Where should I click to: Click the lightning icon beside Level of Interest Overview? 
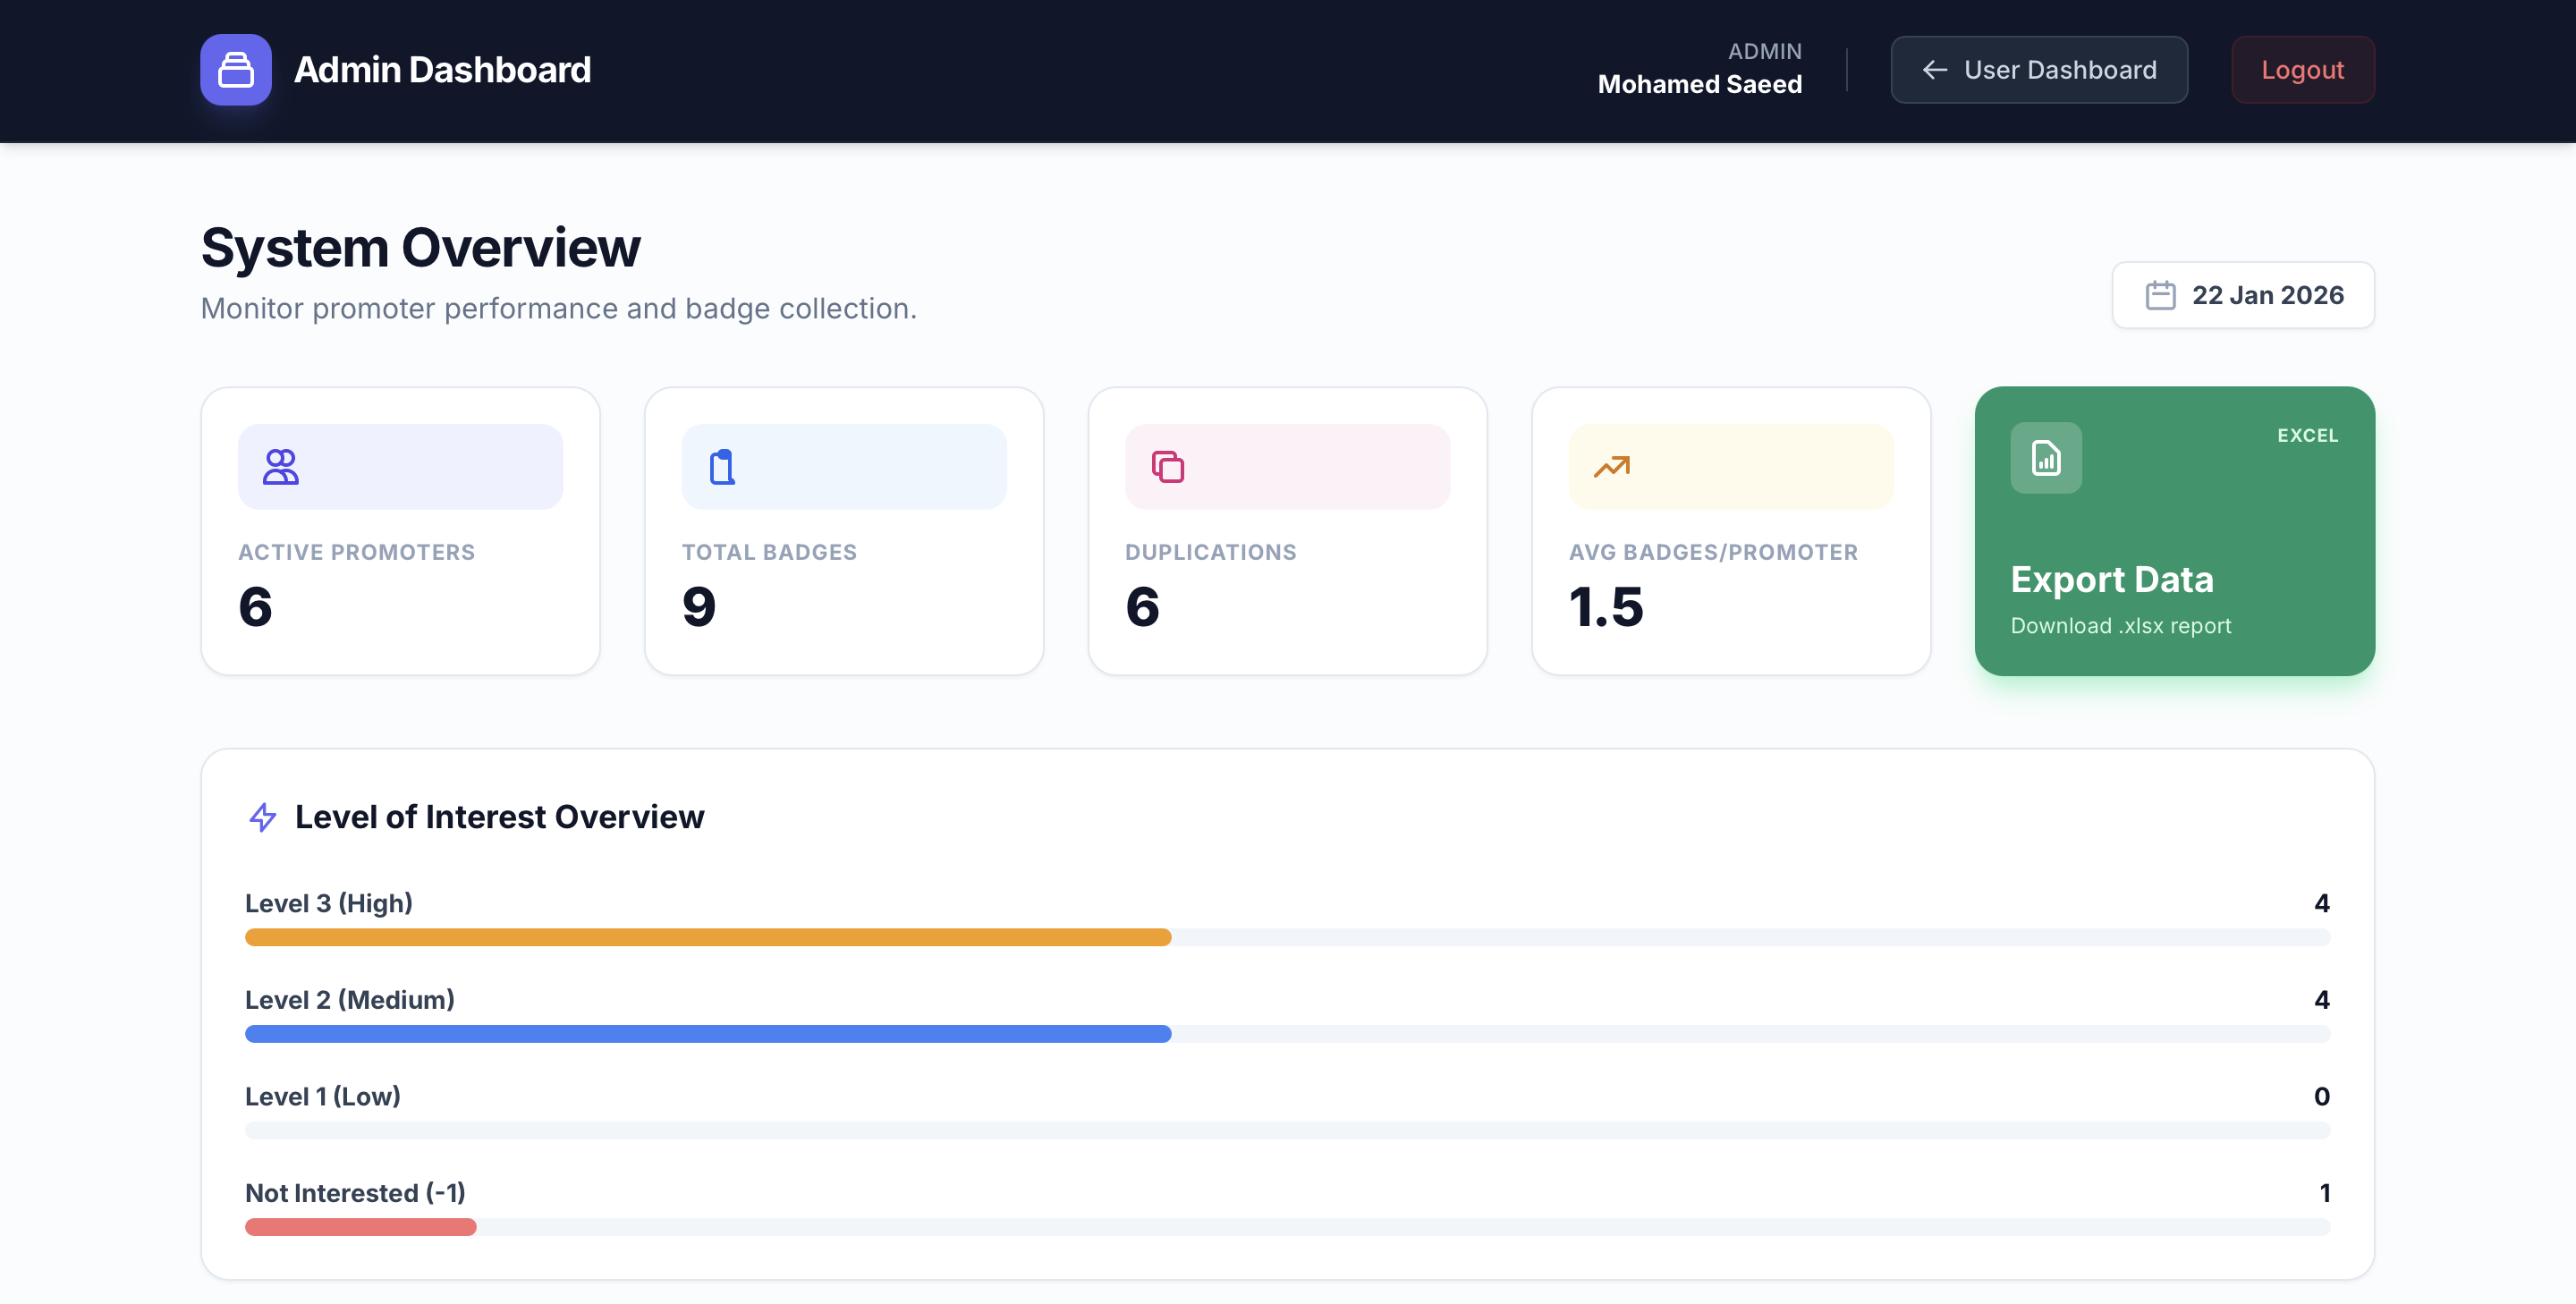[x=262, y=817]
